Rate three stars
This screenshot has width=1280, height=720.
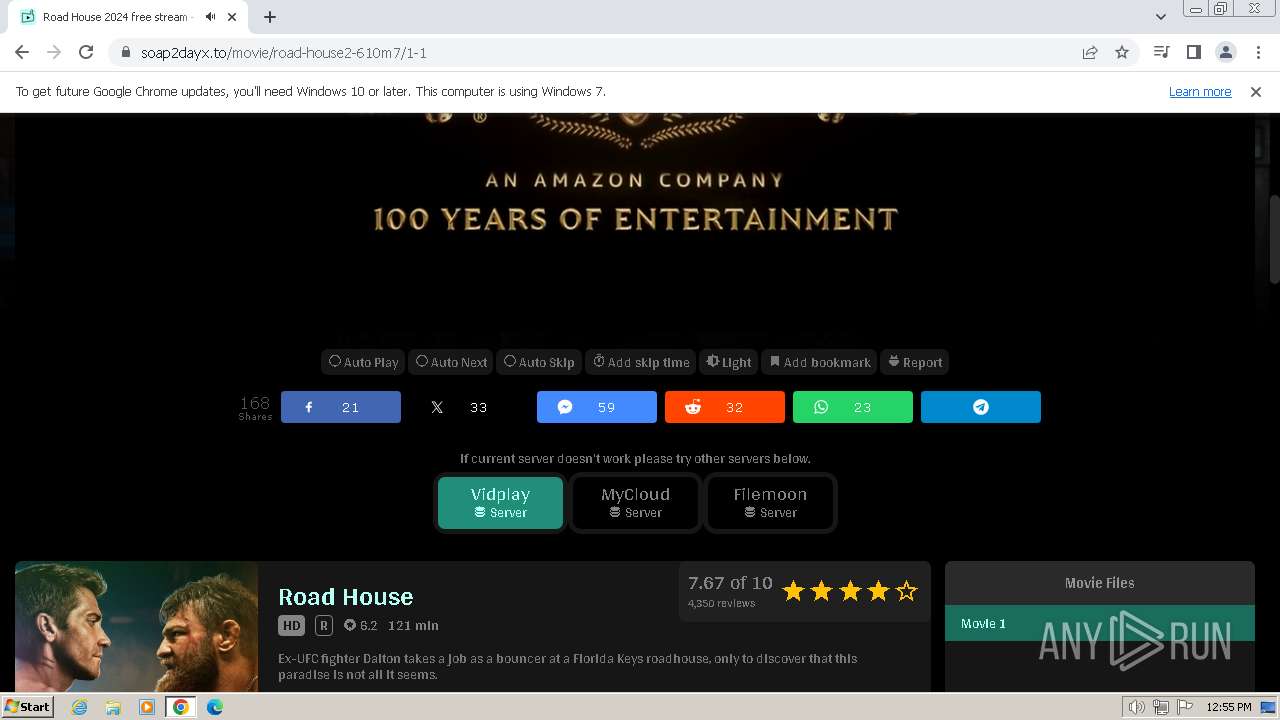tap(850, 591)
